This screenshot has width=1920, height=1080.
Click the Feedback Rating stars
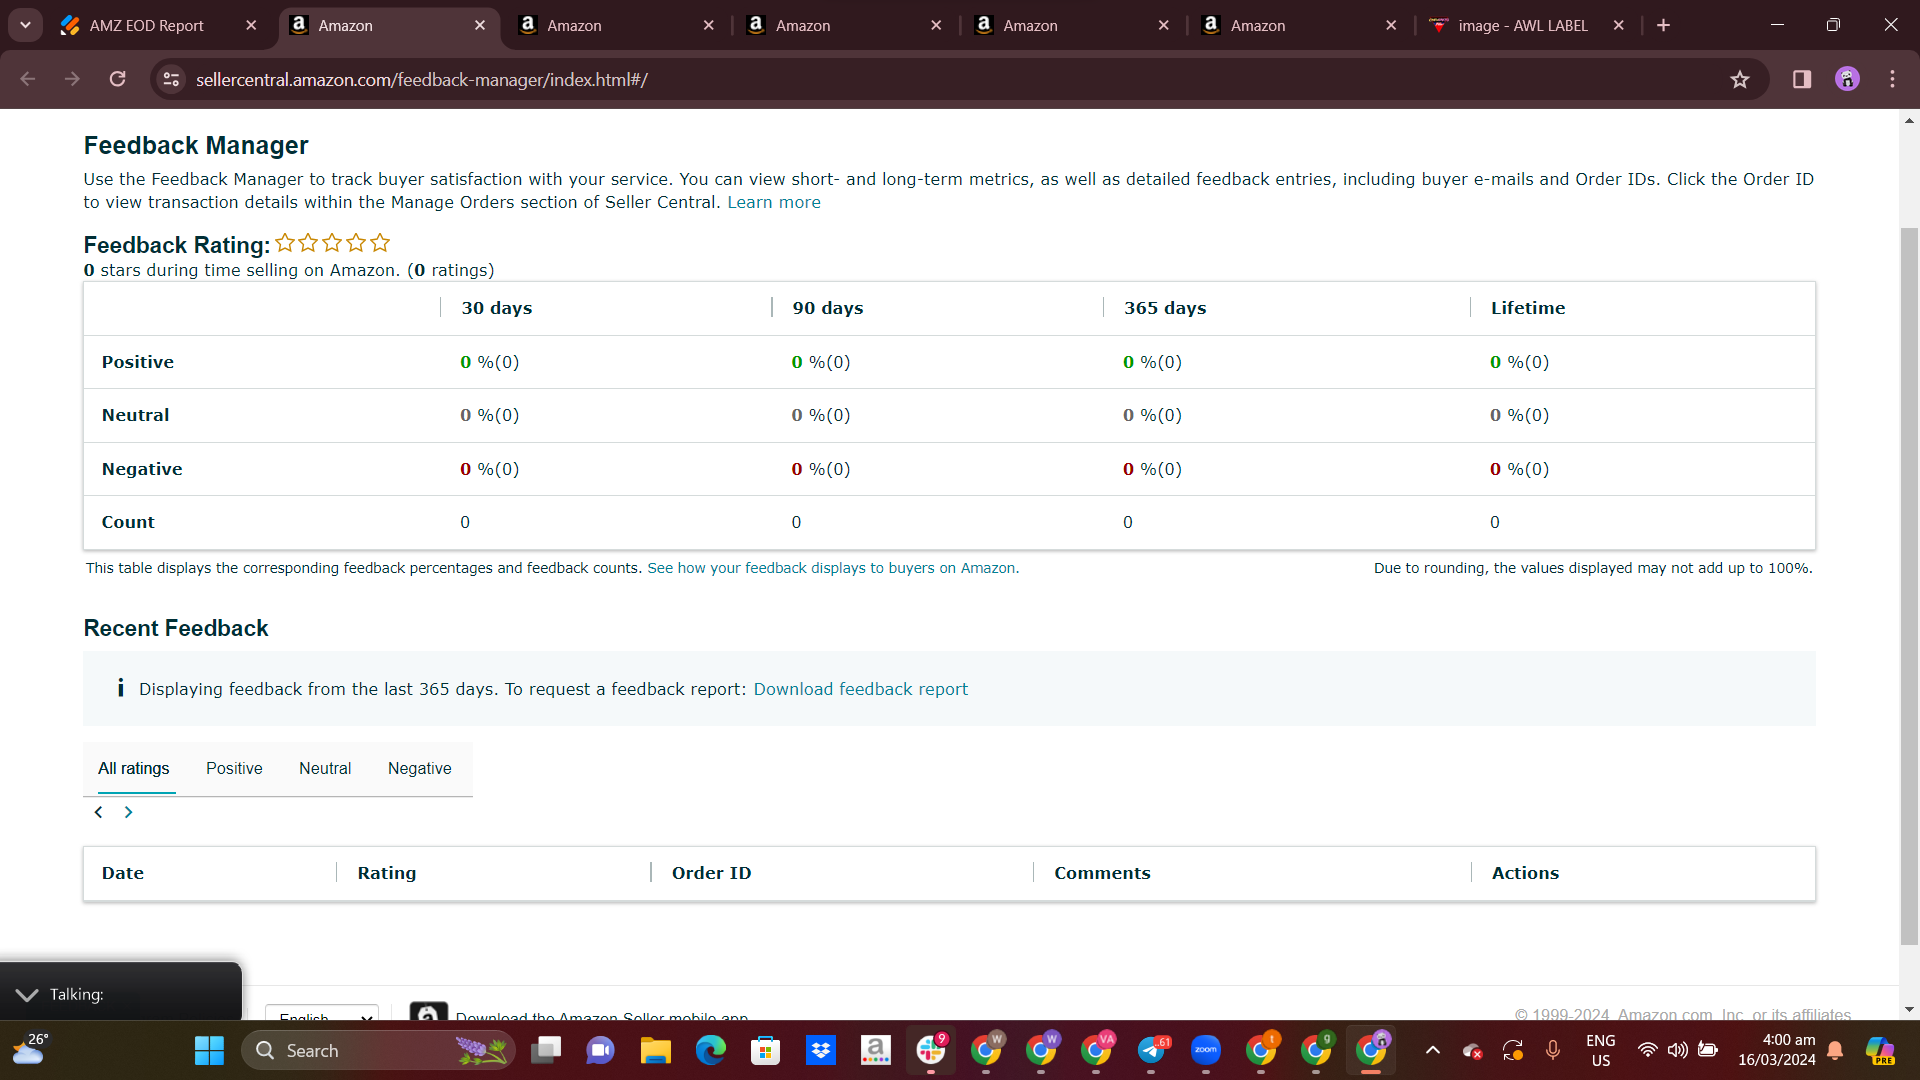click(332, 243)
